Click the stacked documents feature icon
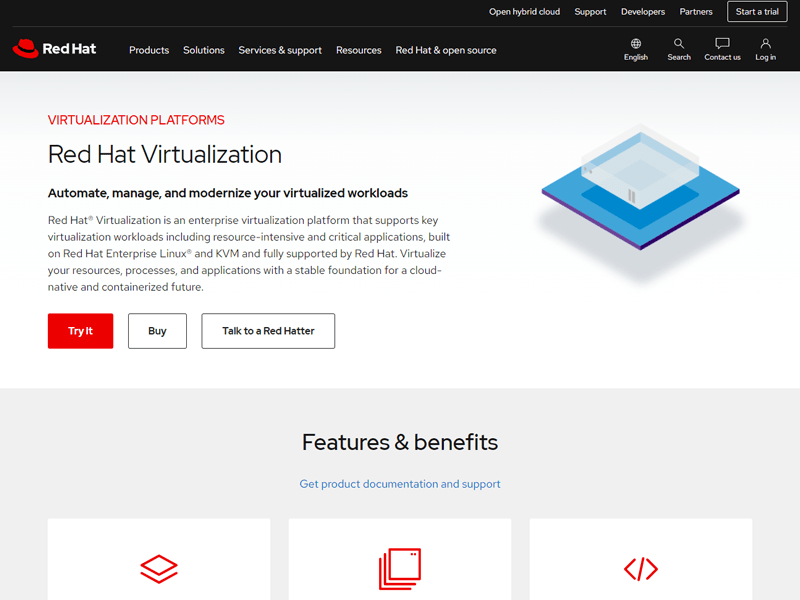The image size is (800, 600). tap(400, 567)
